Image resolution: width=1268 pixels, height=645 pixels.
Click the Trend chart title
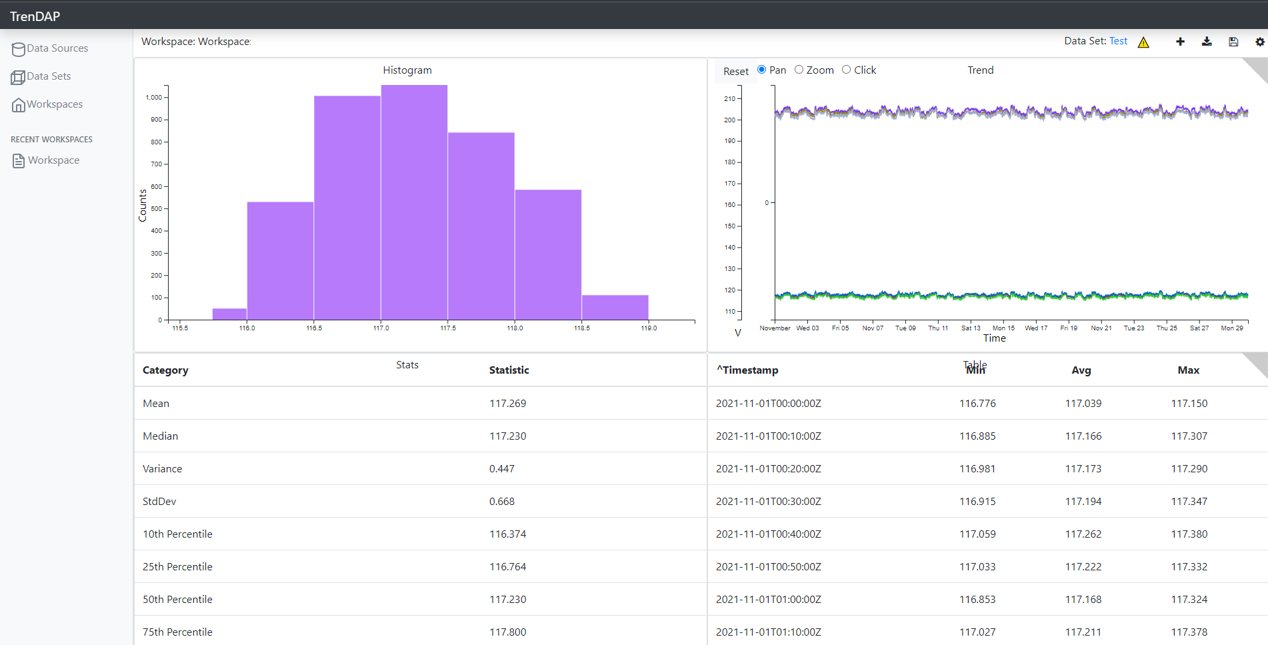[980, 70]
